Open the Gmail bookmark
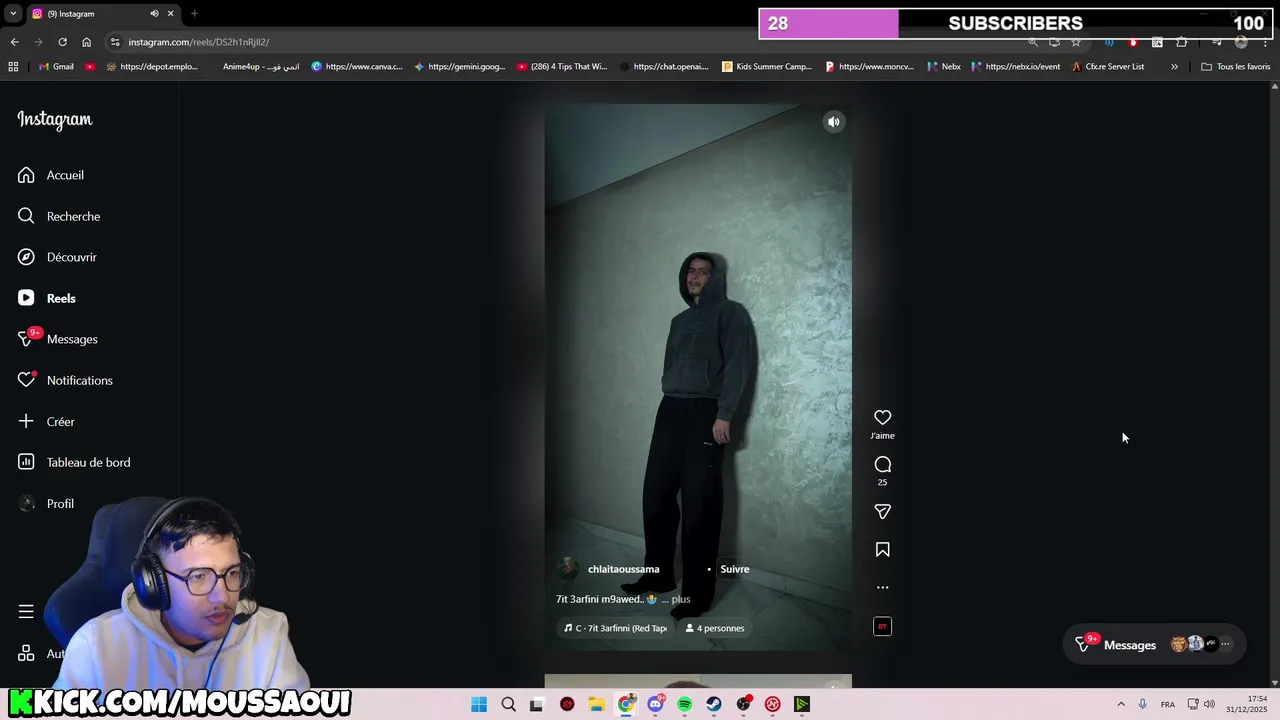1280x720 pixels. 56,67
